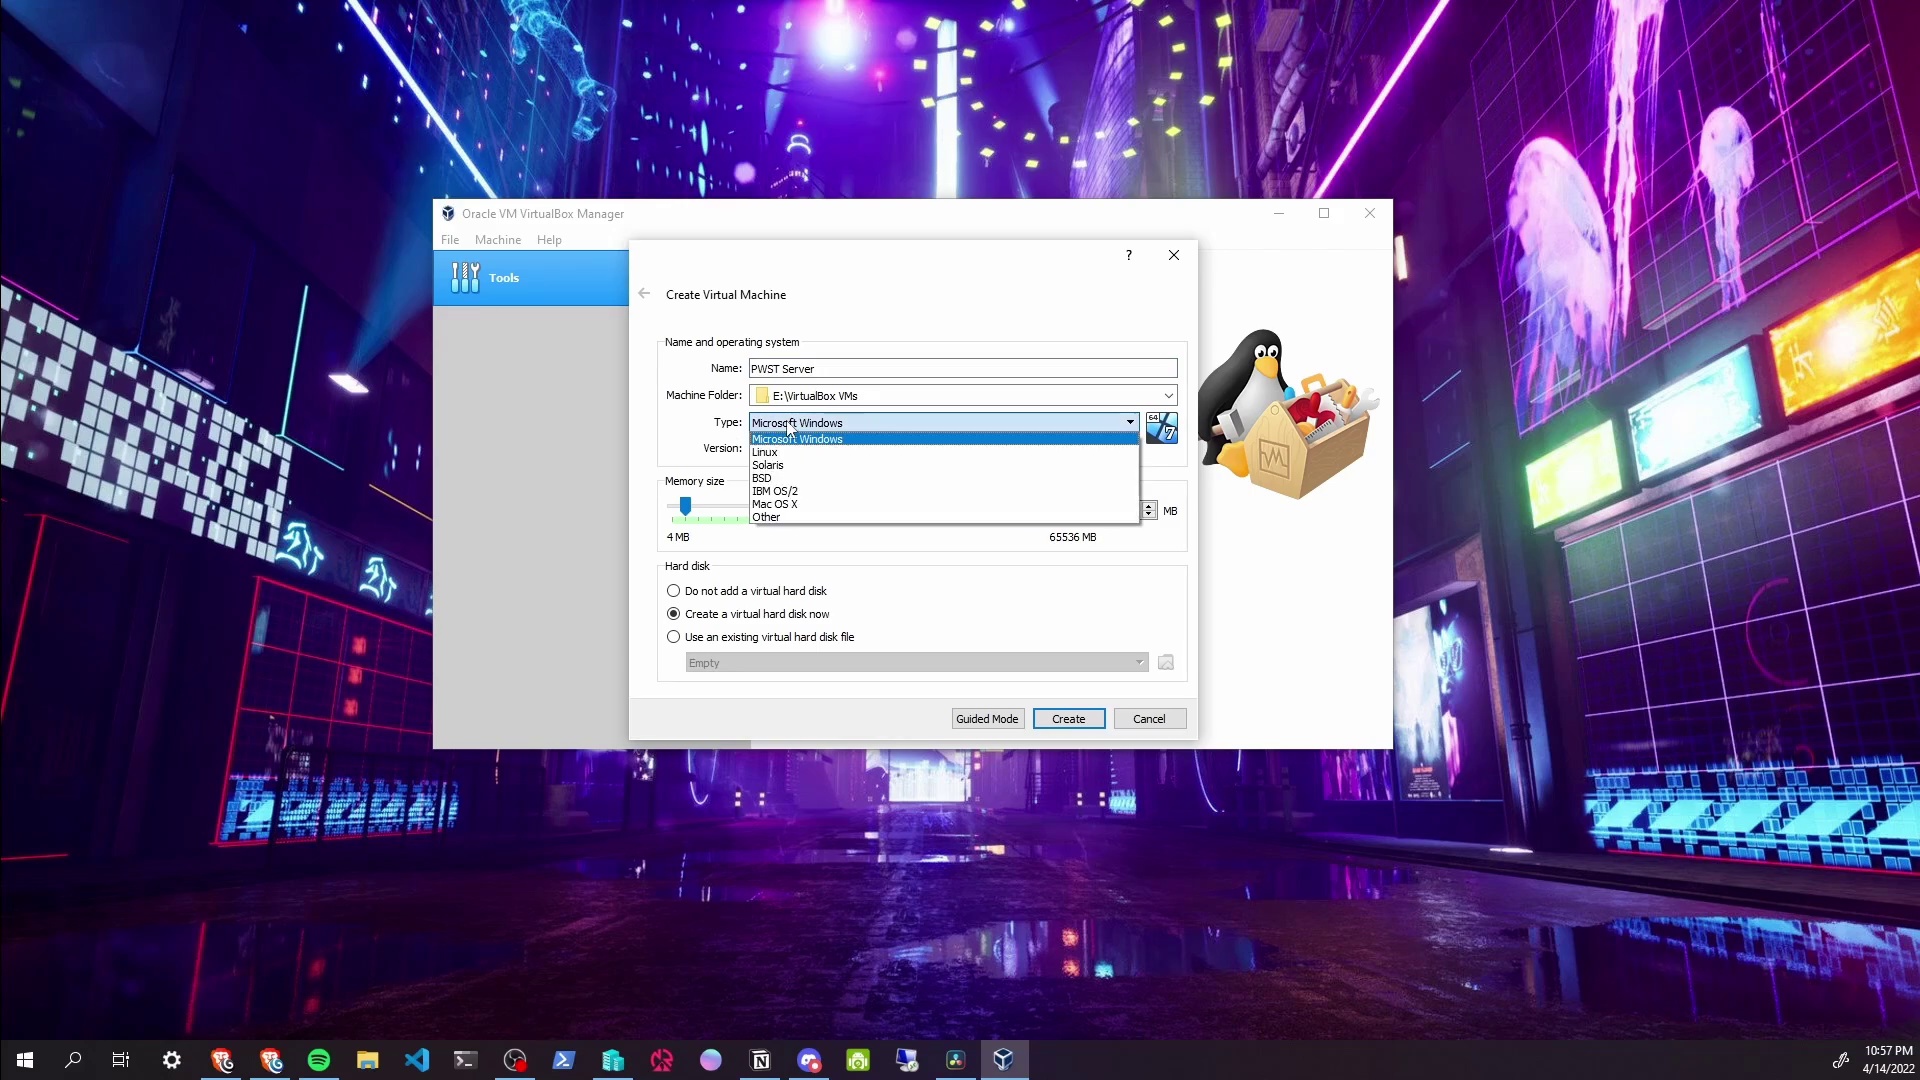Open the Empty hard disk file dropdown
The height and width of the screenshot is (1080, 1920).
(x=916, y=662)
